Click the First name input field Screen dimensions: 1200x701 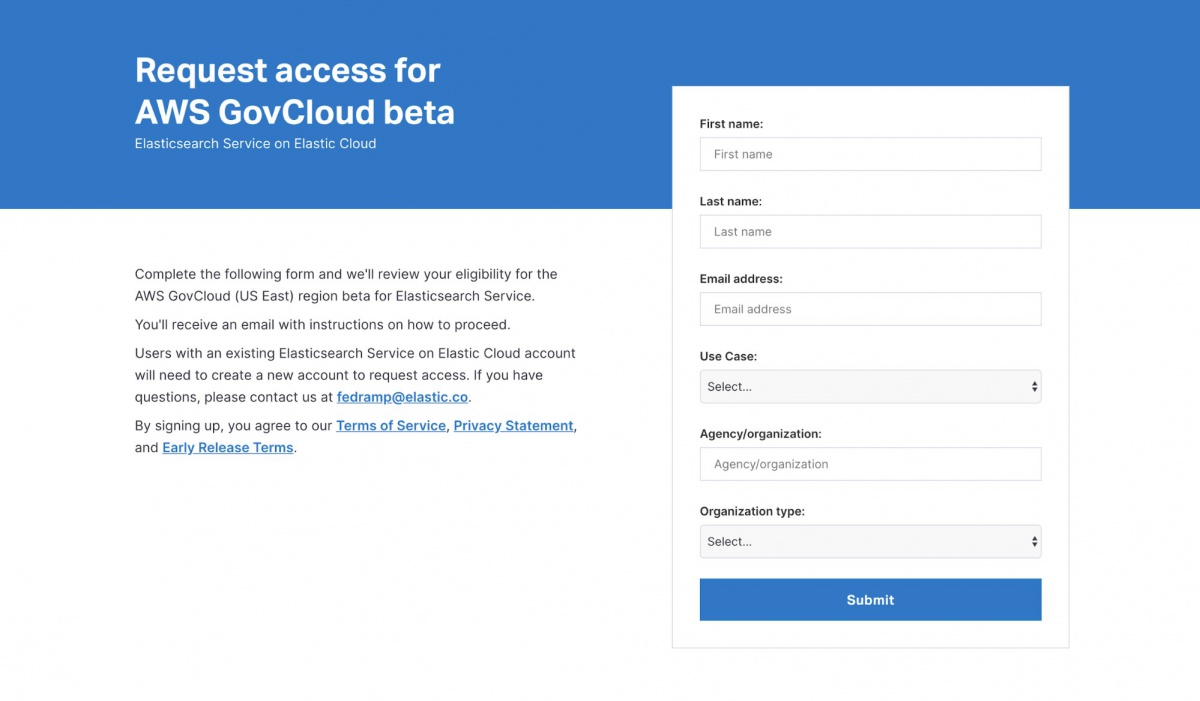870,154
